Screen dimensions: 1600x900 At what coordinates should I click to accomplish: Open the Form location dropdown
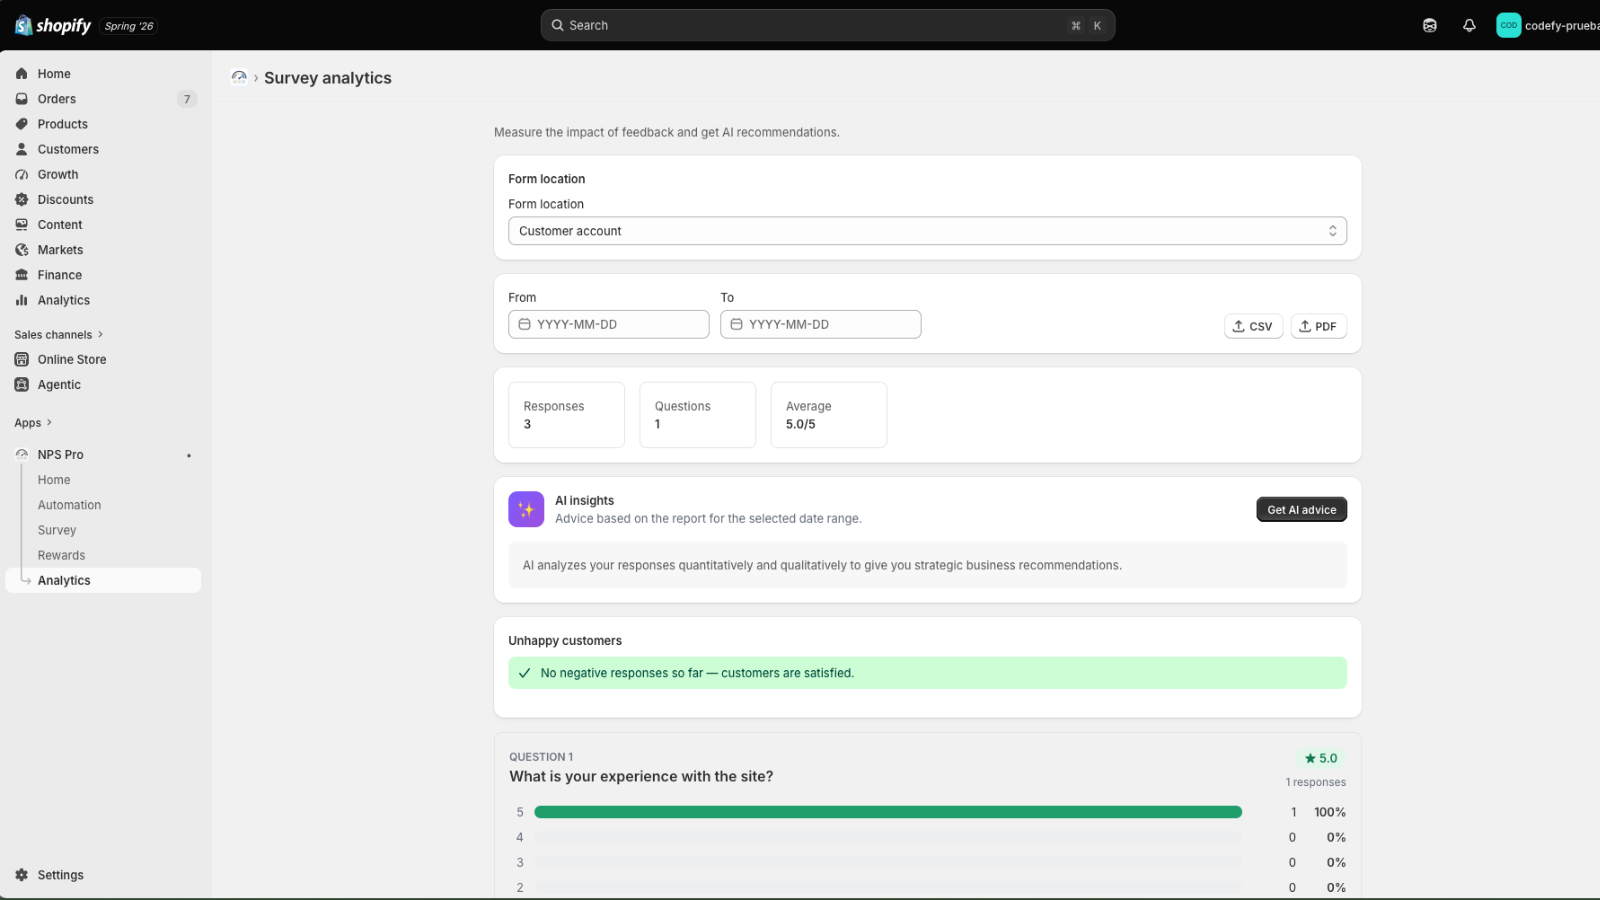[x=927, y=231]
